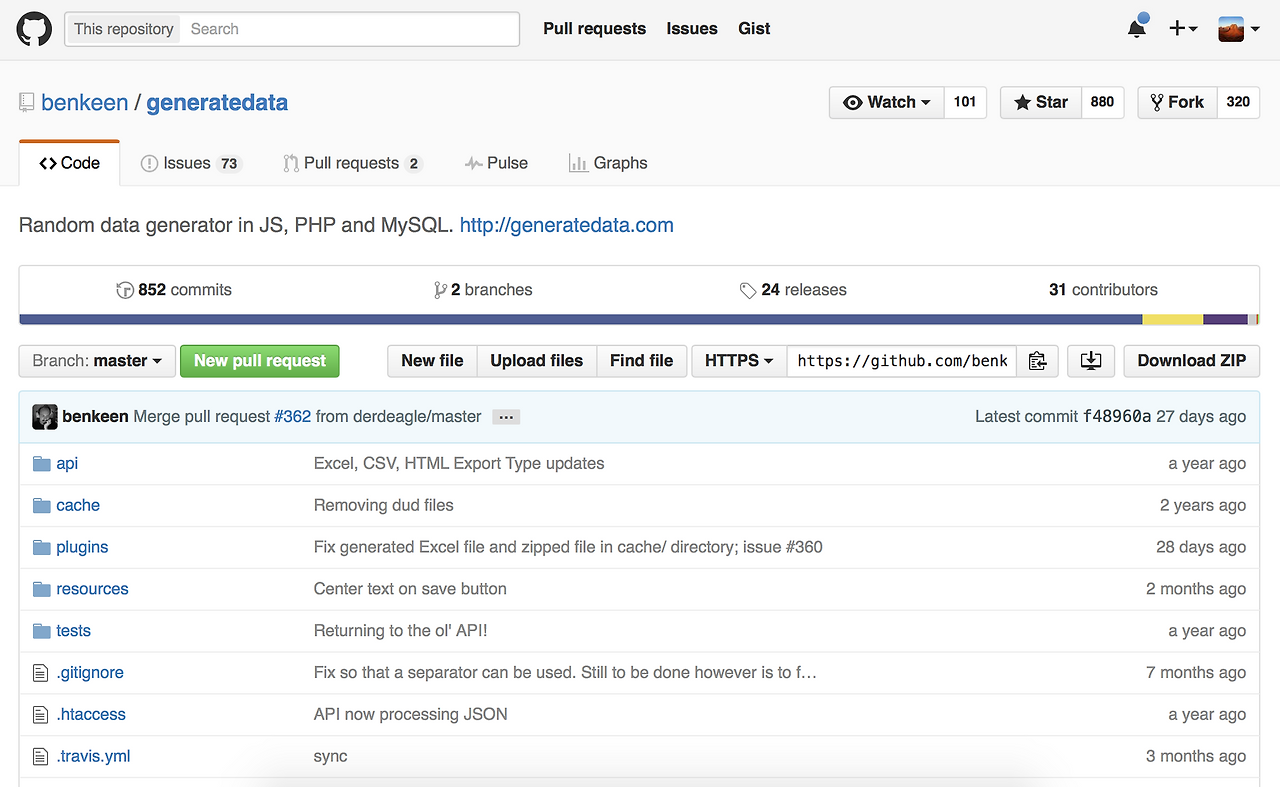
Task: Click benkeen's avatar in the commit bar
Action: [x=45, y=417]
